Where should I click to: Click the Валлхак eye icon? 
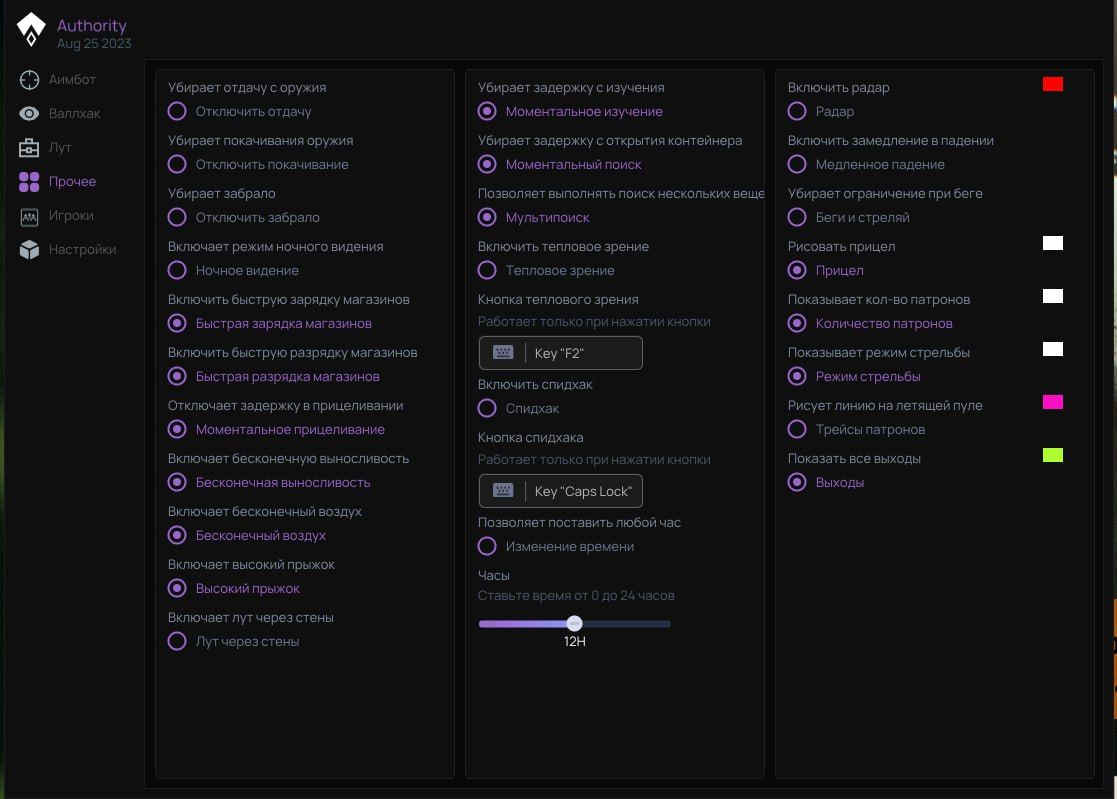(30, 114)
